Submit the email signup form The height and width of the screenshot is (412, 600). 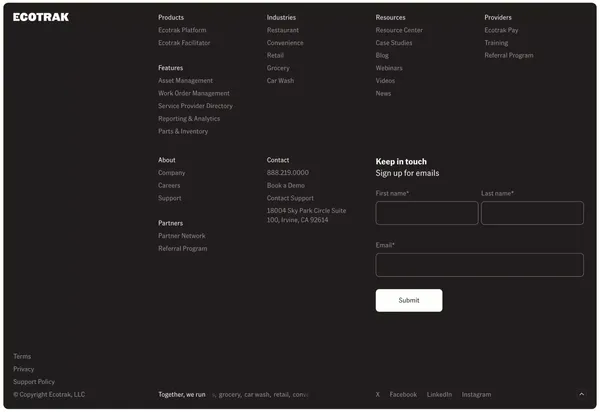(409, 300)
